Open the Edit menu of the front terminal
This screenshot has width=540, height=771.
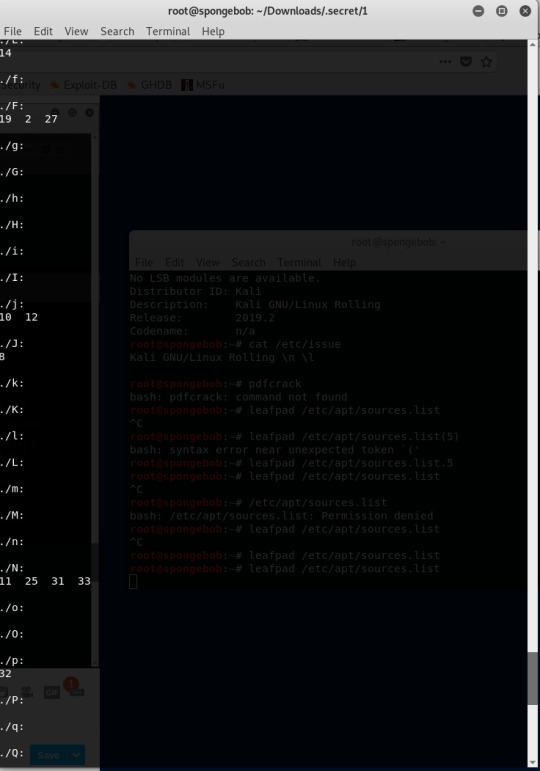tap(43, 31)
